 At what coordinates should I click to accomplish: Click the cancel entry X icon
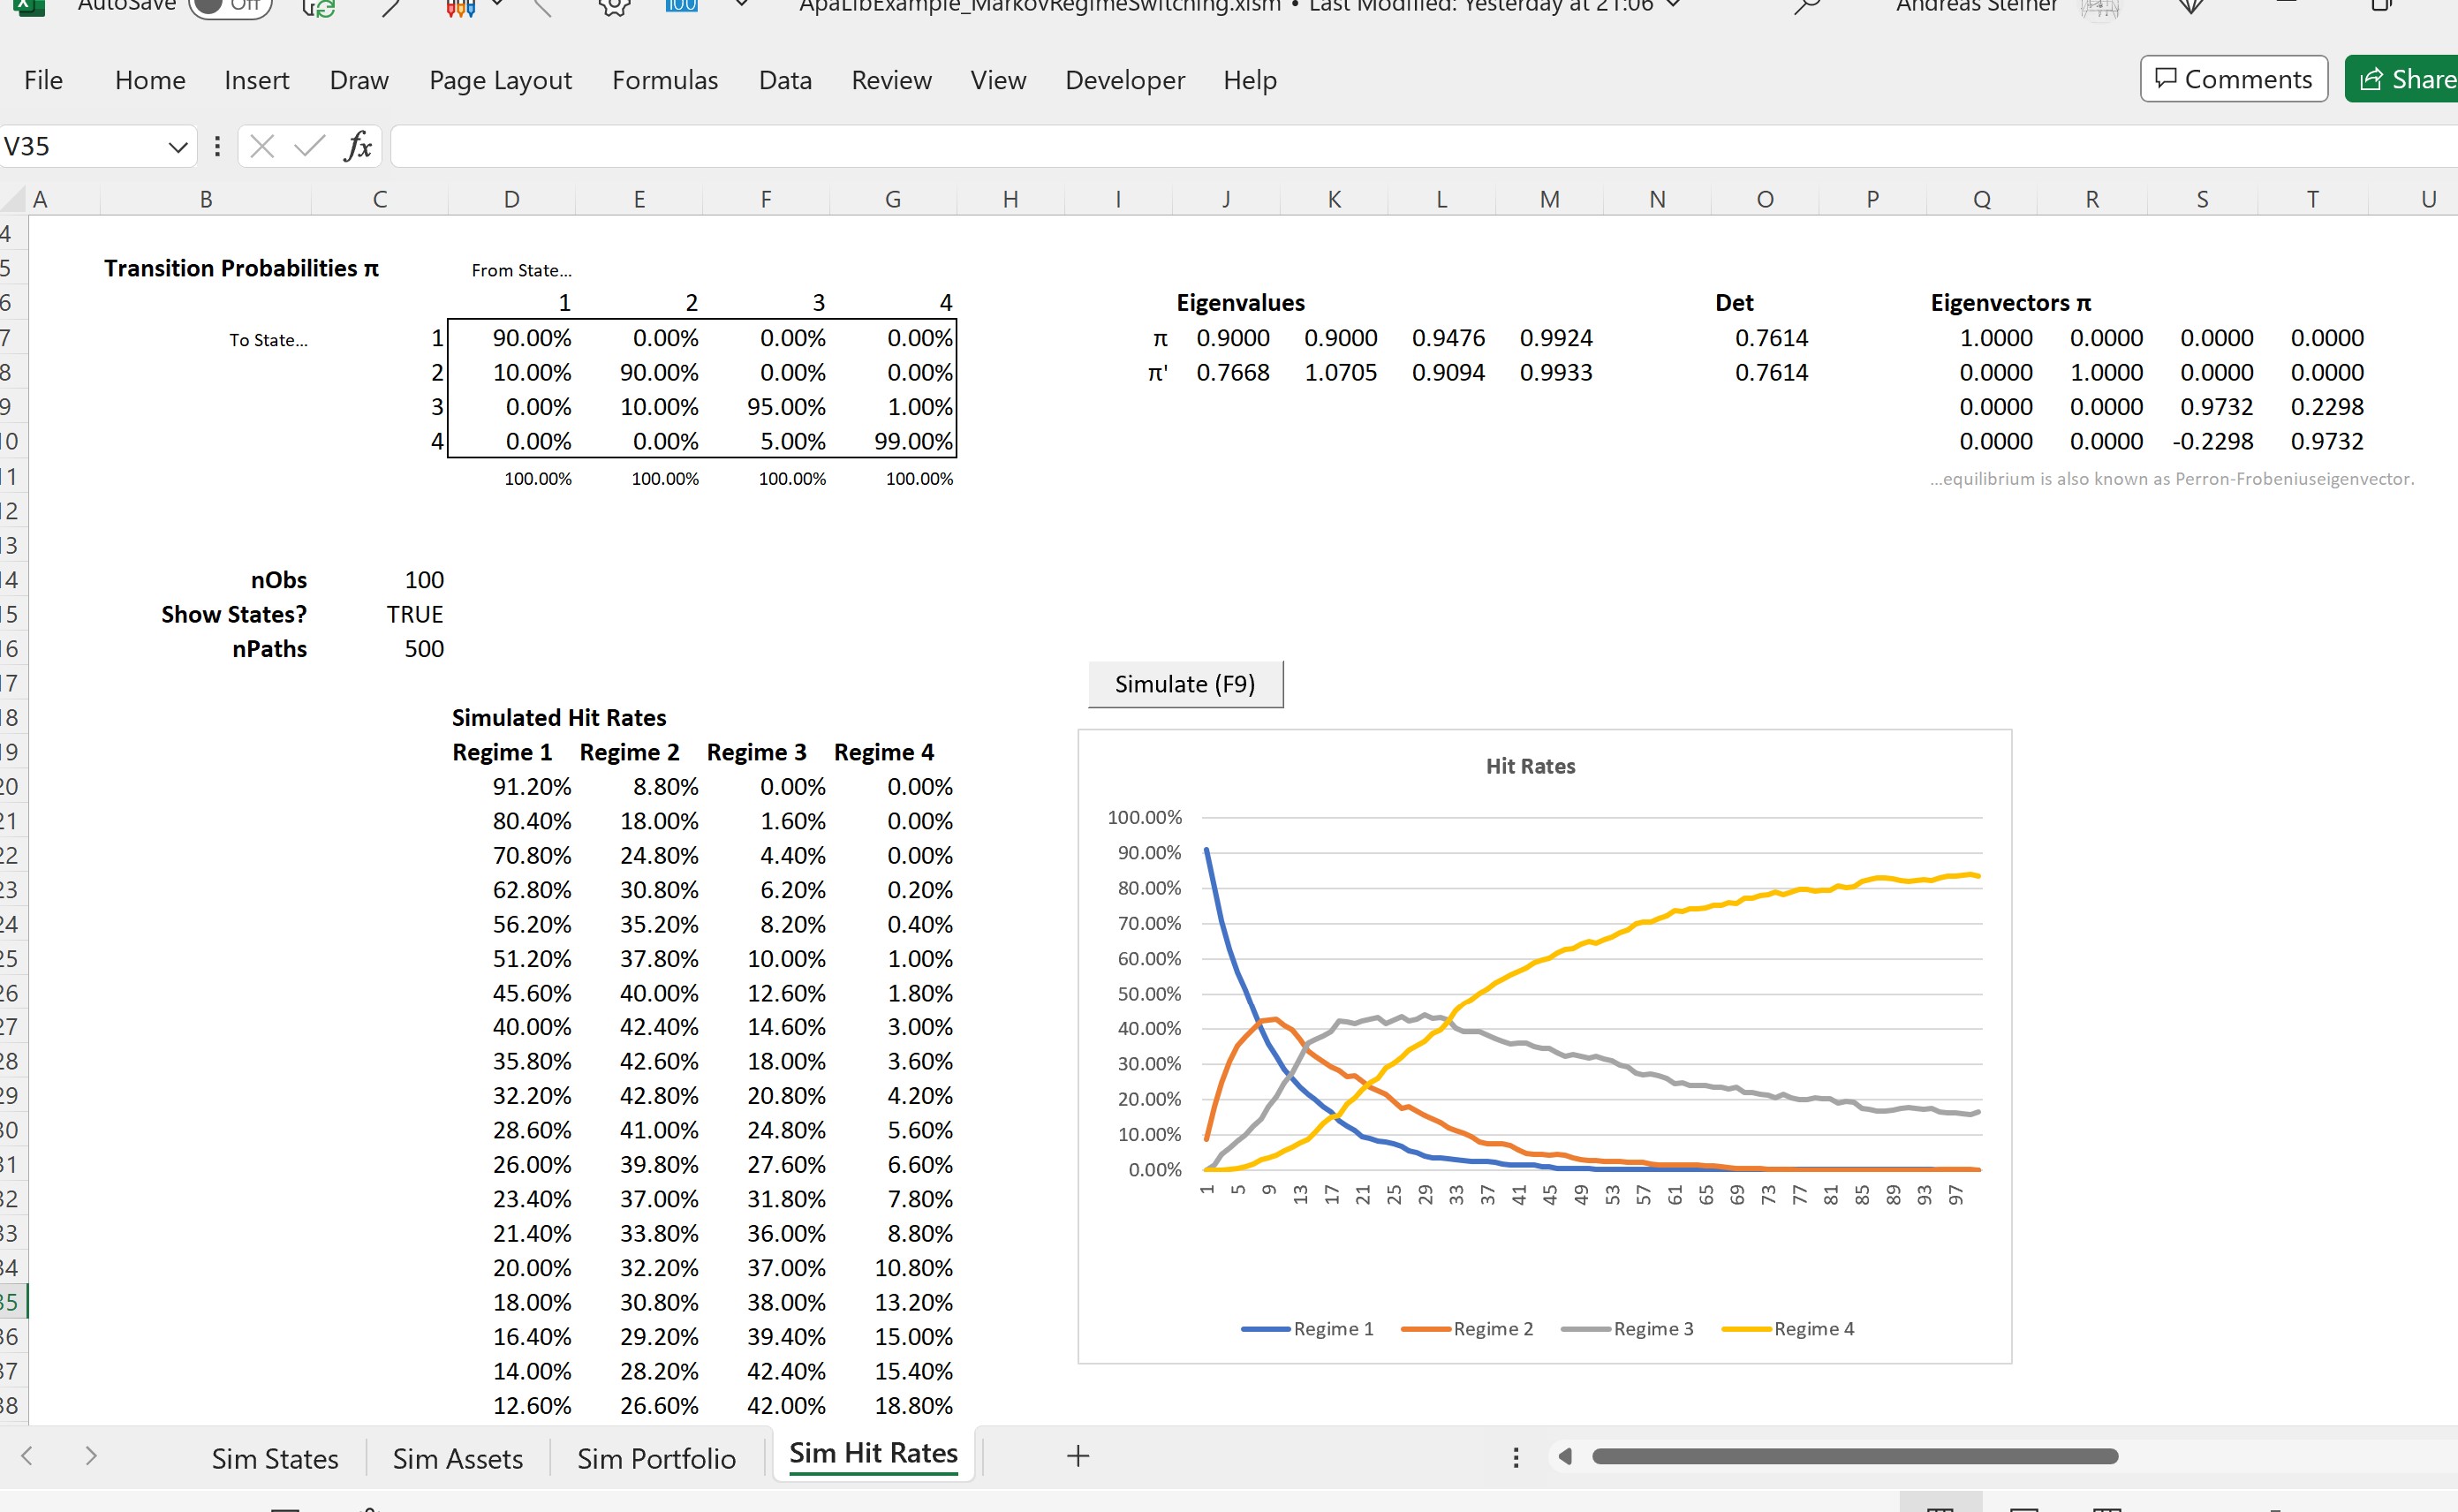click(x=262, y=147)
